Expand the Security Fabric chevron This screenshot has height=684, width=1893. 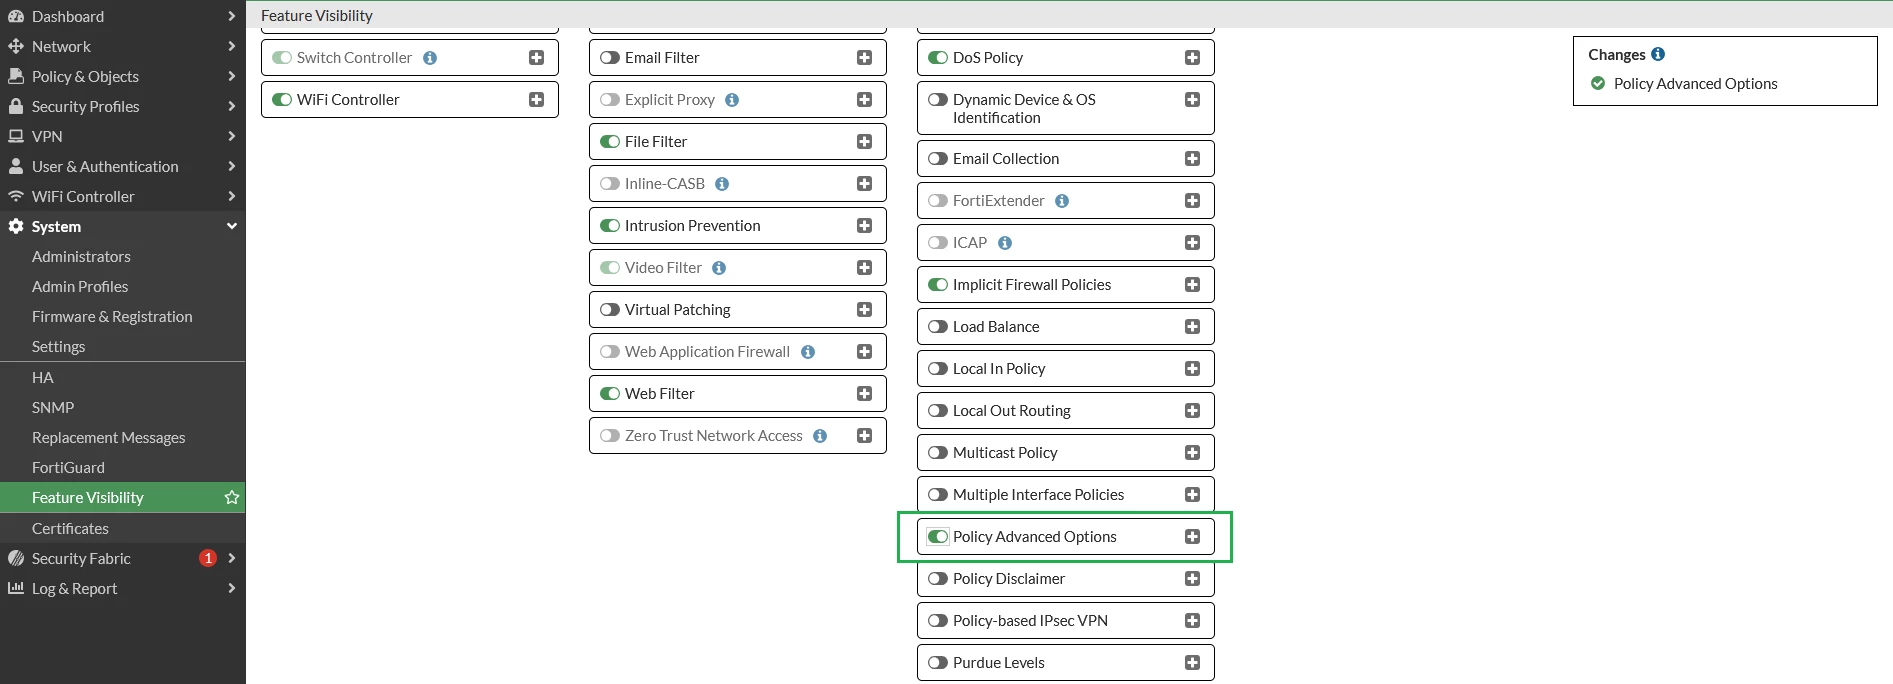pyautogui.click(x=232, y=558)
